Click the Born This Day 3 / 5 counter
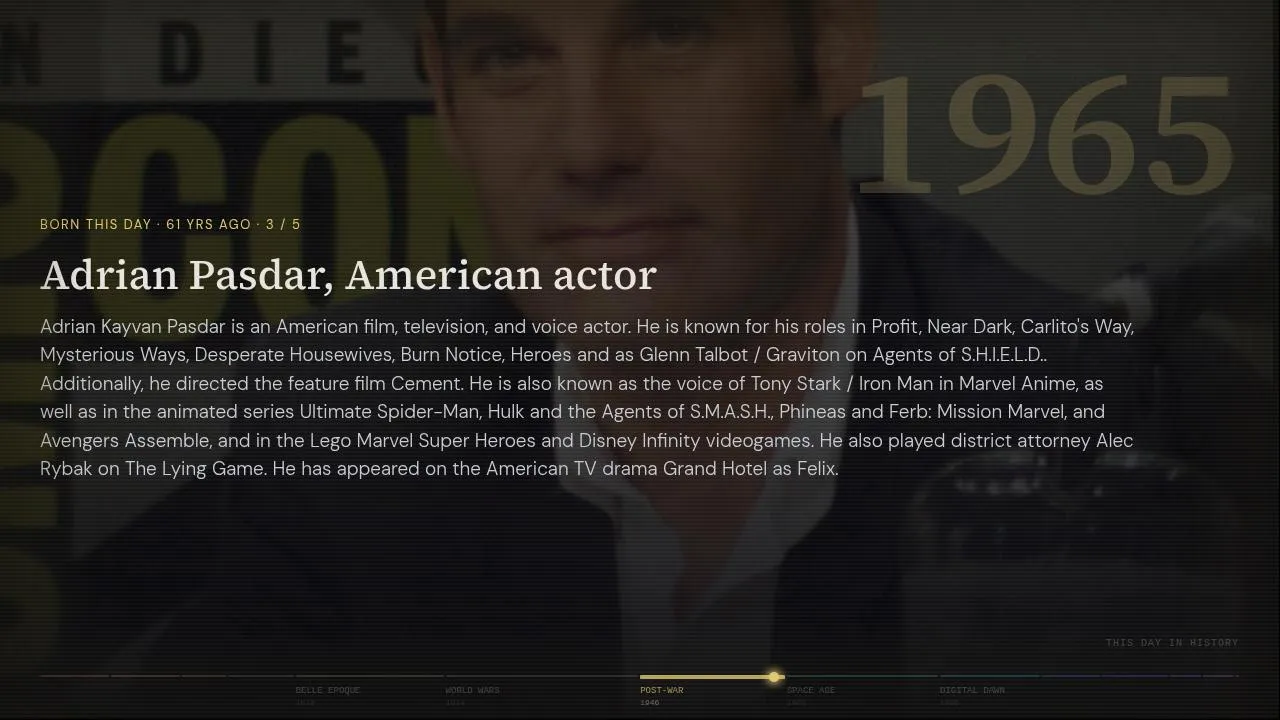 (x=170, y=224)
